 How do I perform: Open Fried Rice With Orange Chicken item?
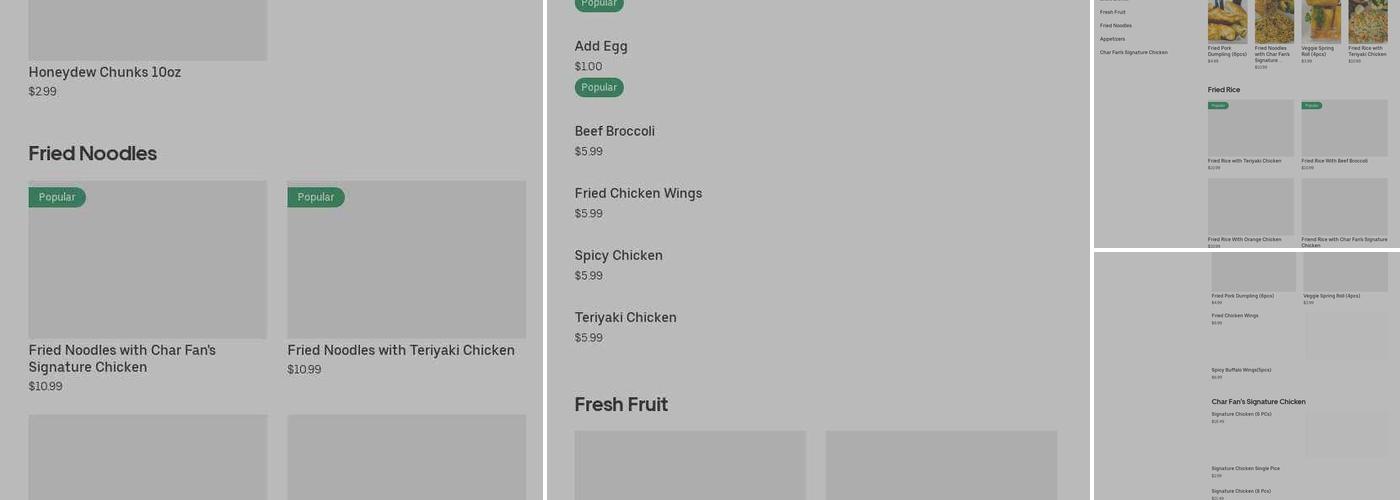point(1250,206)
